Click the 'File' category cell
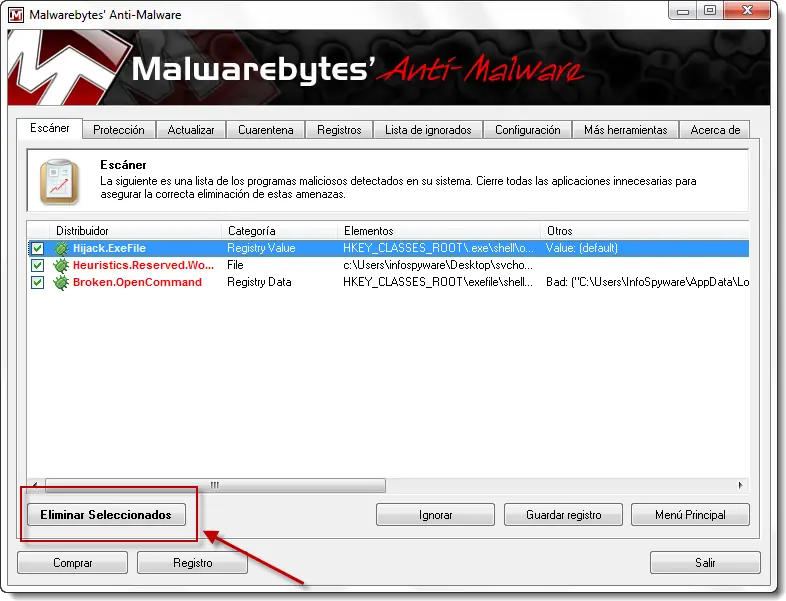786x601 pixels. point(235,265)
